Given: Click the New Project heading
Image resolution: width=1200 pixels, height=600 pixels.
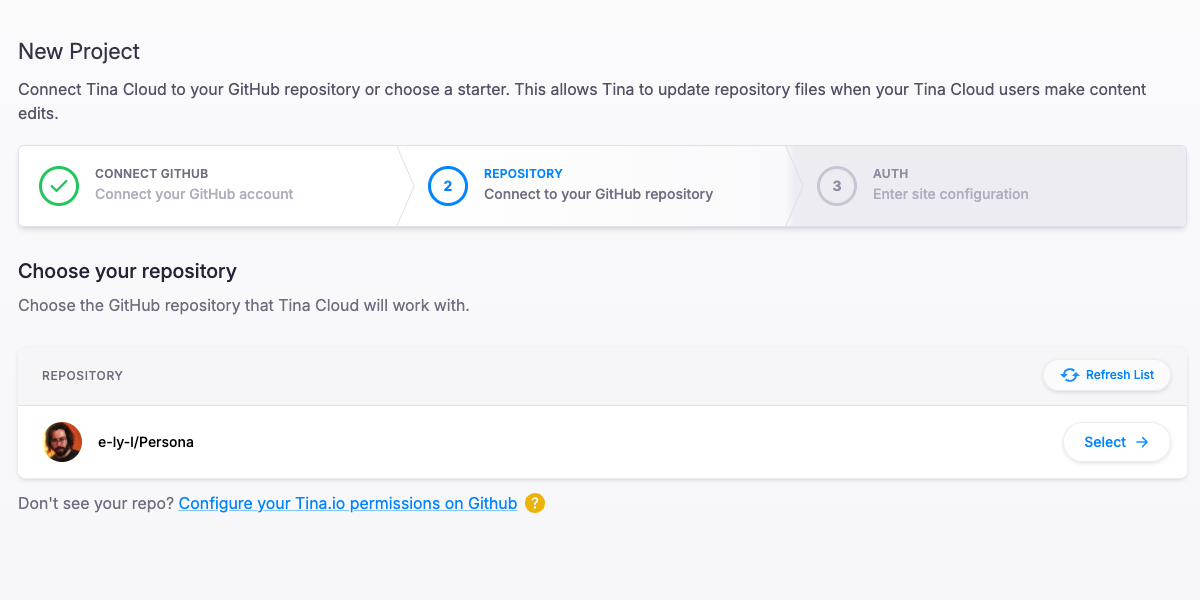Looking at the screenshot, I should coord(79,51).
